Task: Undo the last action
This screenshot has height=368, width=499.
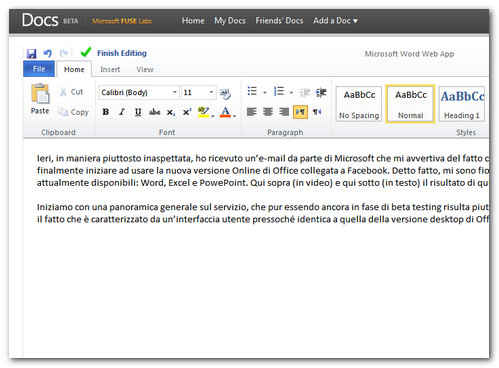Action: coord(47,53)
